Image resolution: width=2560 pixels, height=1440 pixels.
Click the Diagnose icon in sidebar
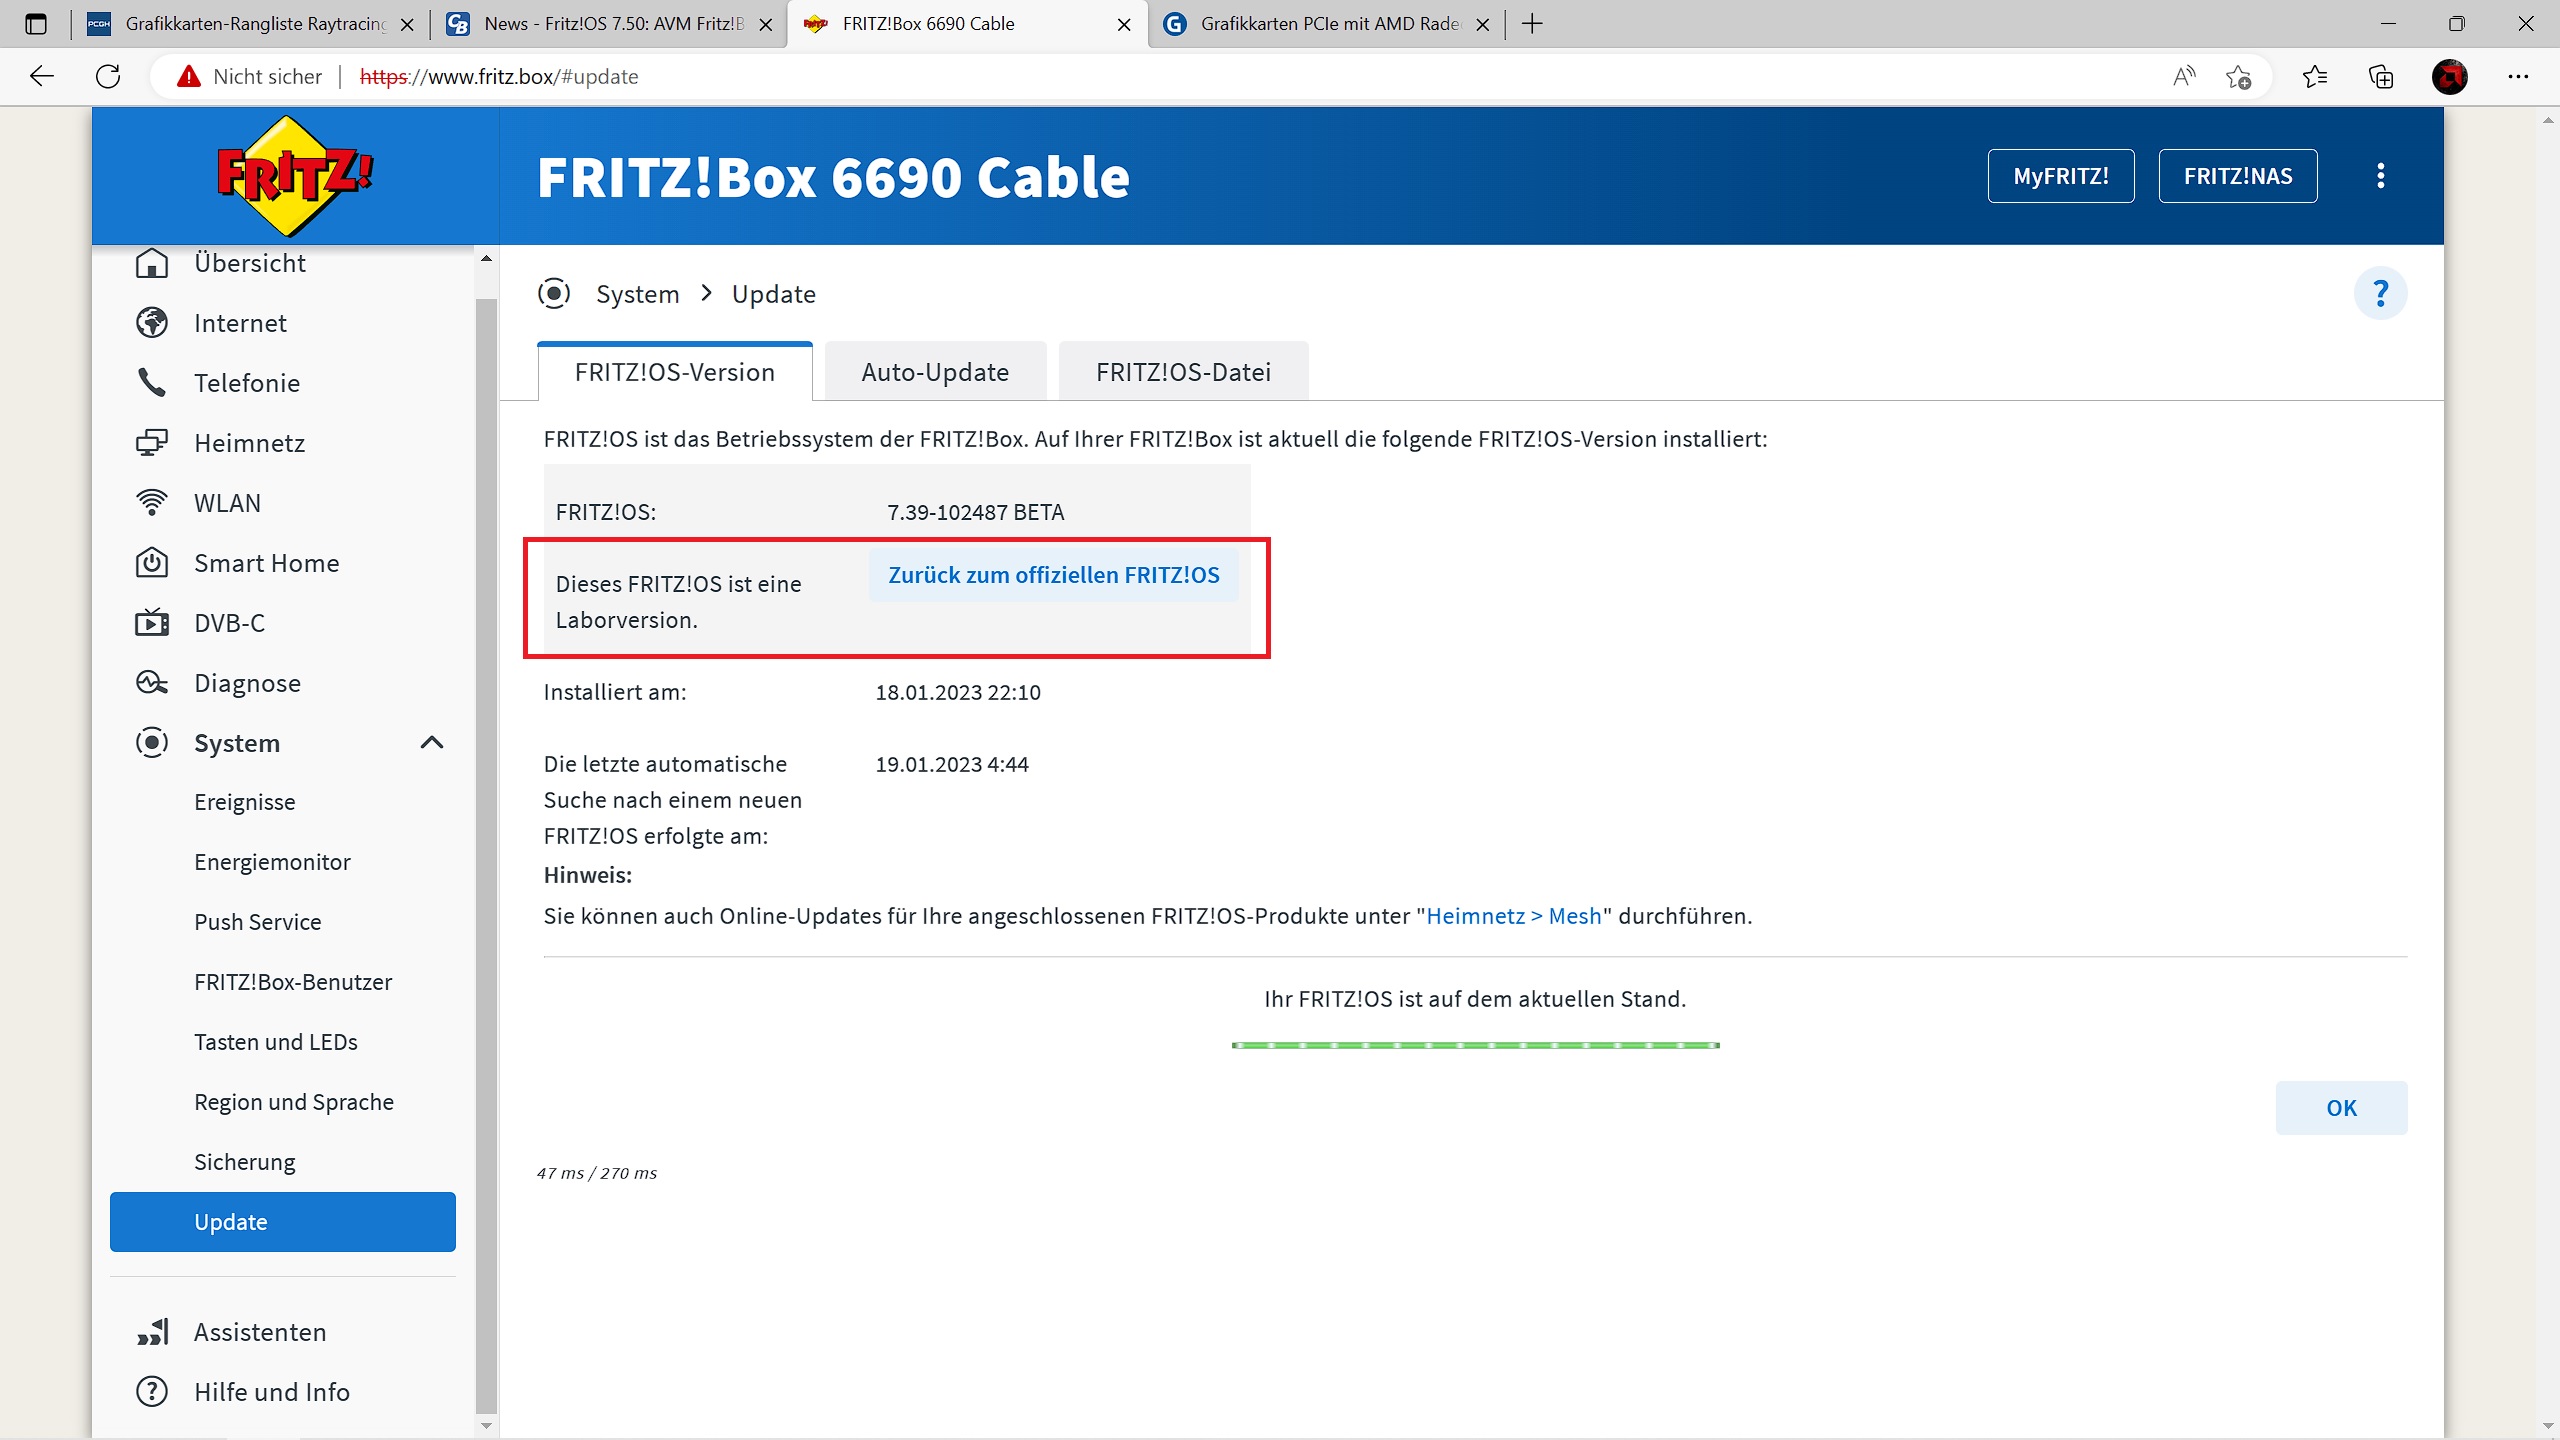[152, 683]
